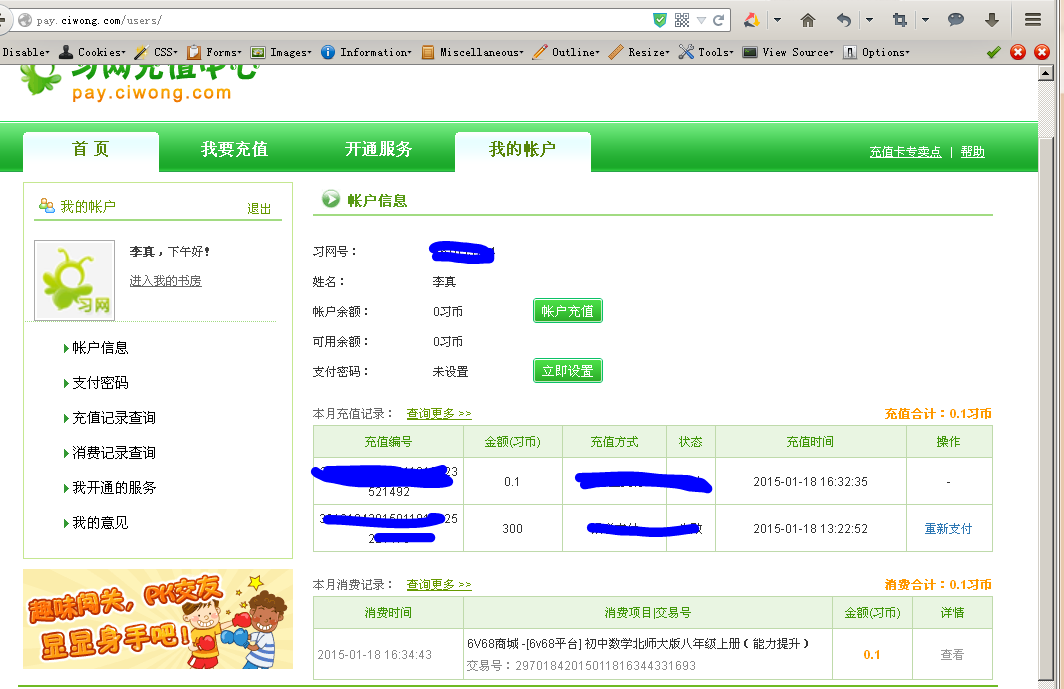Click the pay.ciwong.com site logo
The height and width of the screenshot is (689, 1064).
[x=139, y=84]
